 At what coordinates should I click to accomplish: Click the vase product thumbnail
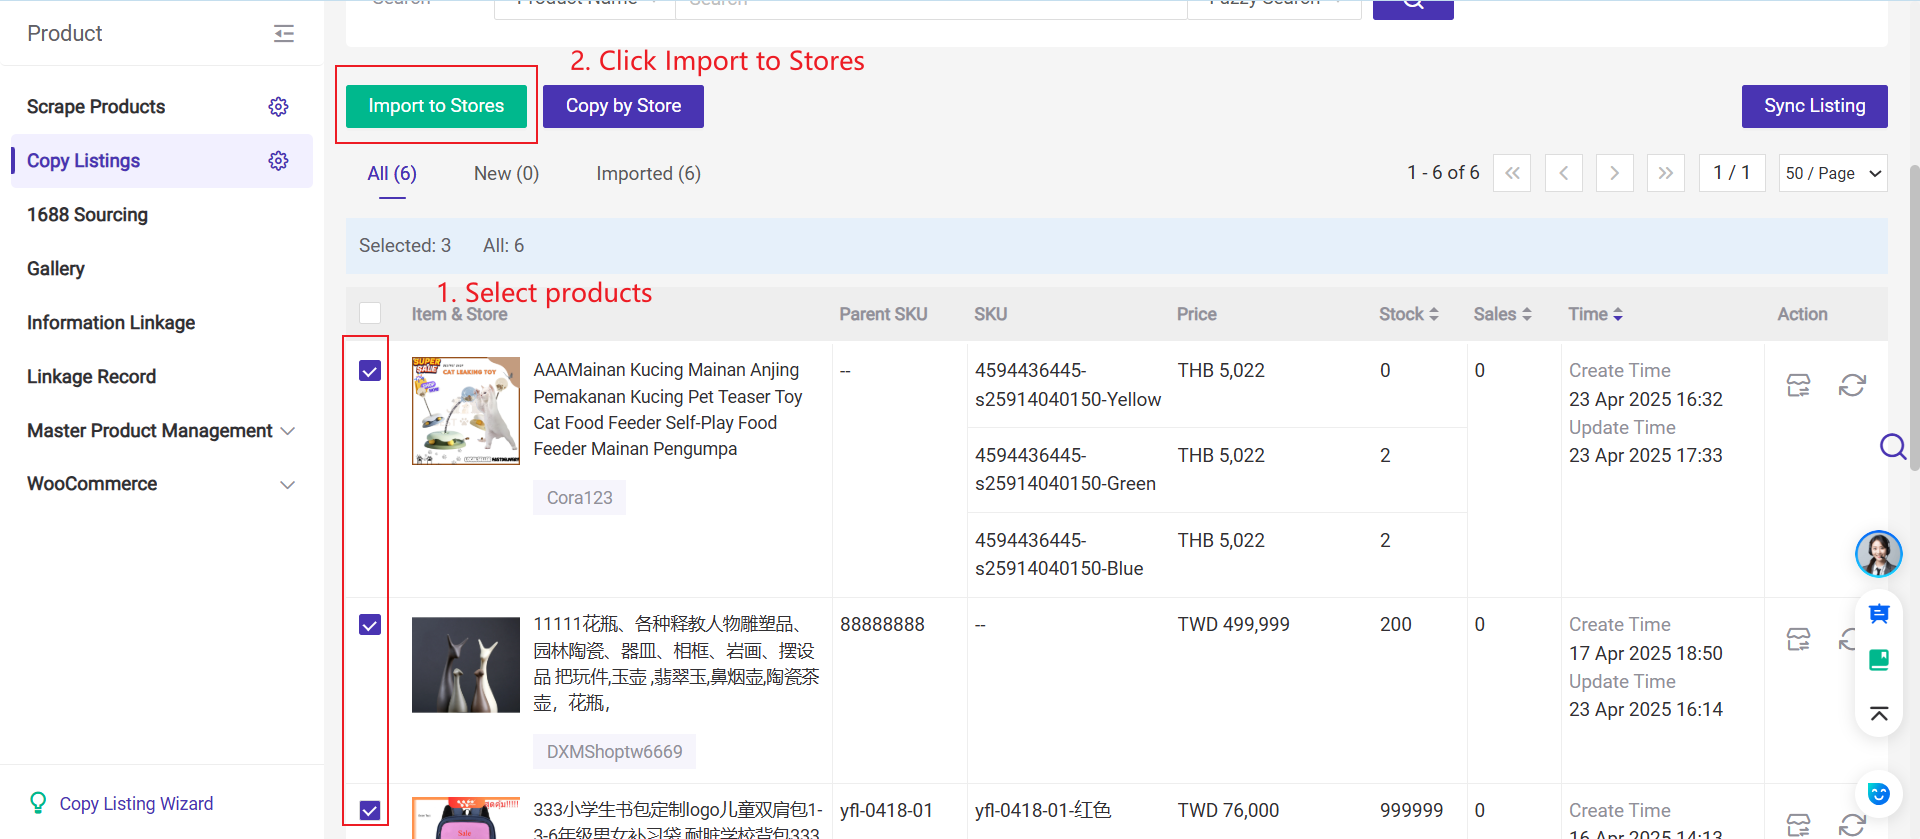coord(466,665)
